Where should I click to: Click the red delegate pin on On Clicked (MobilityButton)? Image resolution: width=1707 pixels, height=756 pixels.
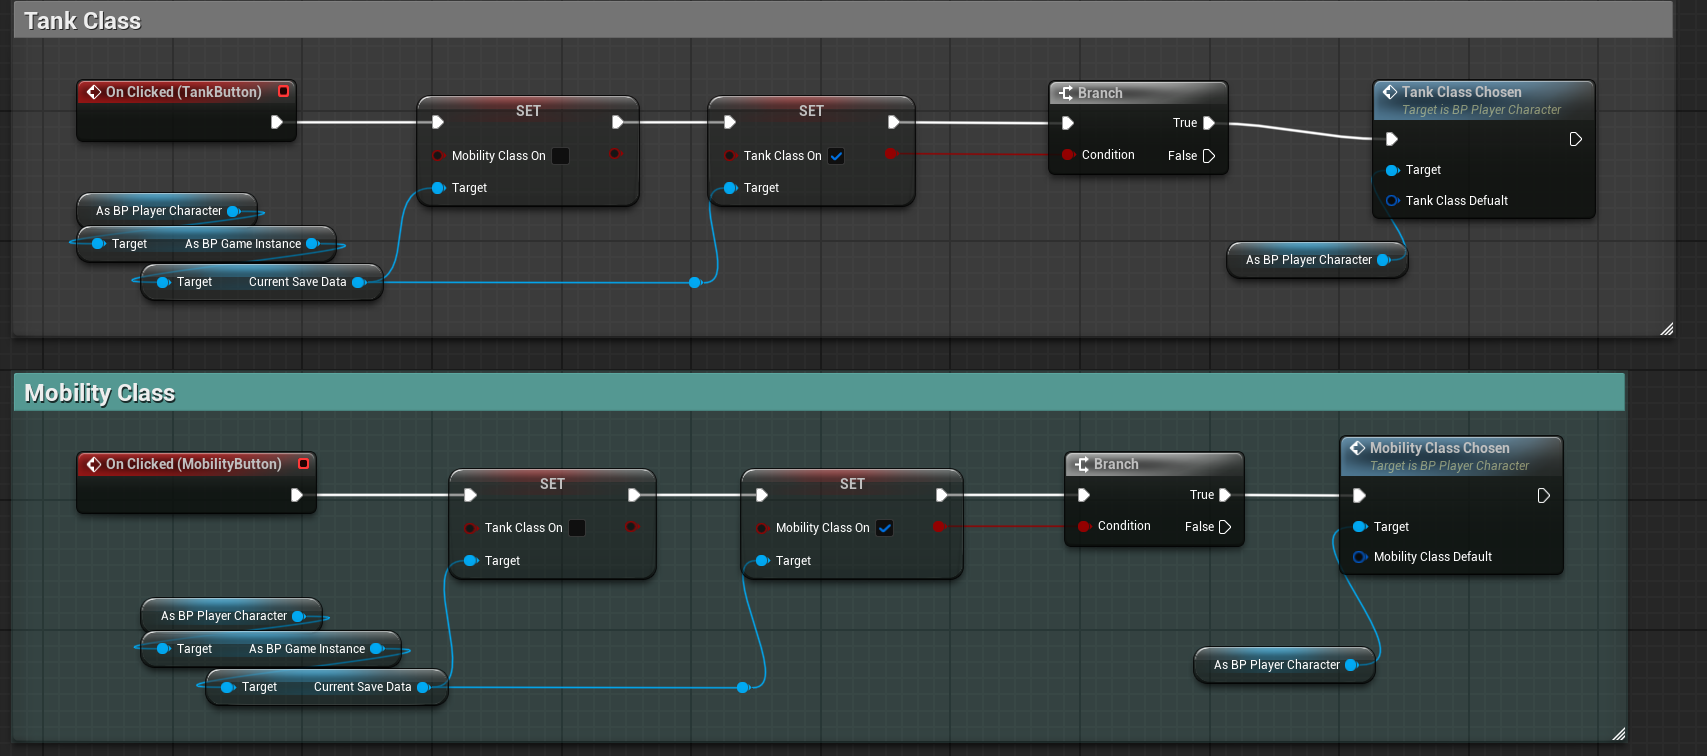(x=304, y=463)
